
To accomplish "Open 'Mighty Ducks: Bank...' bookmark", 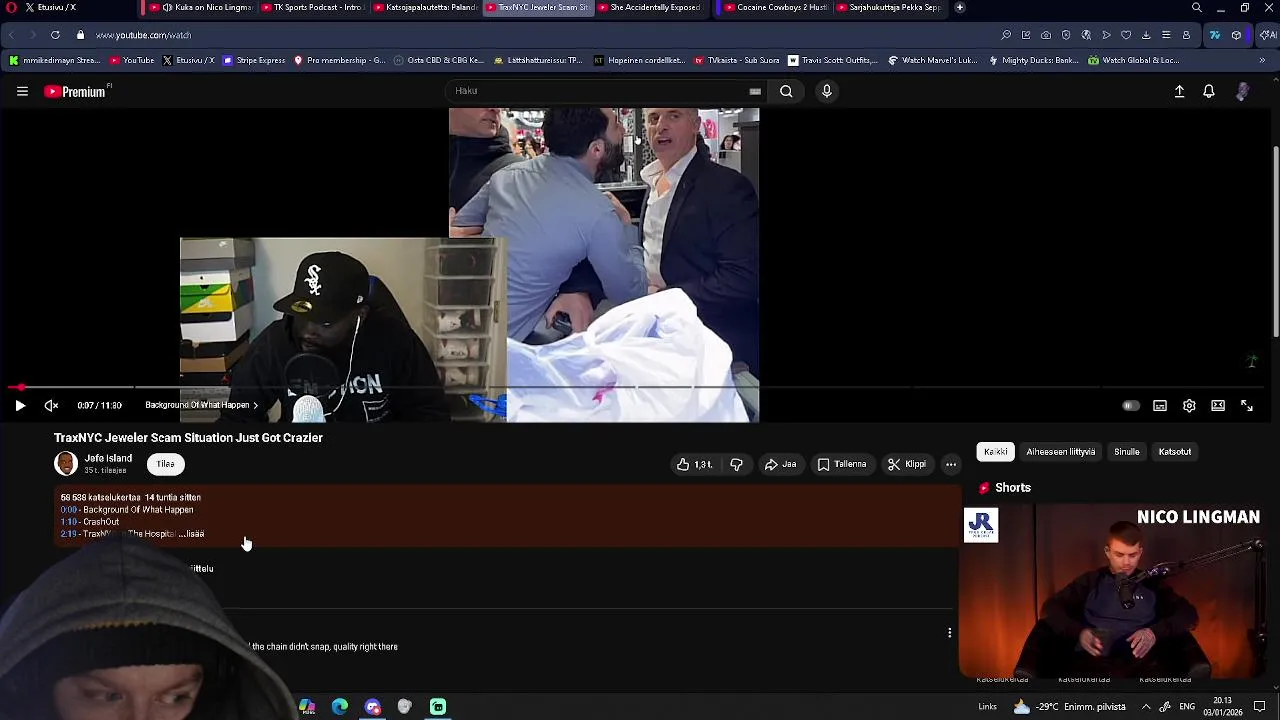I will (x=1032, y=60).
